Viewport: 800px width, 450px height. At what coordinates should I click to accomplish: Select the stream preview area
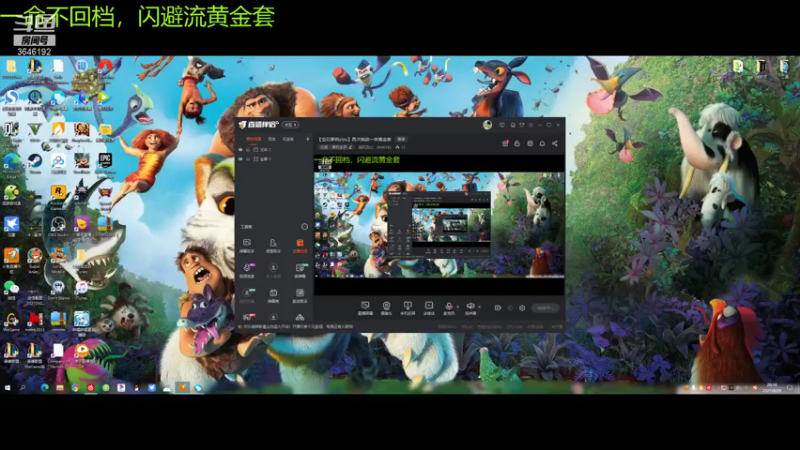(x=439, y=224)
